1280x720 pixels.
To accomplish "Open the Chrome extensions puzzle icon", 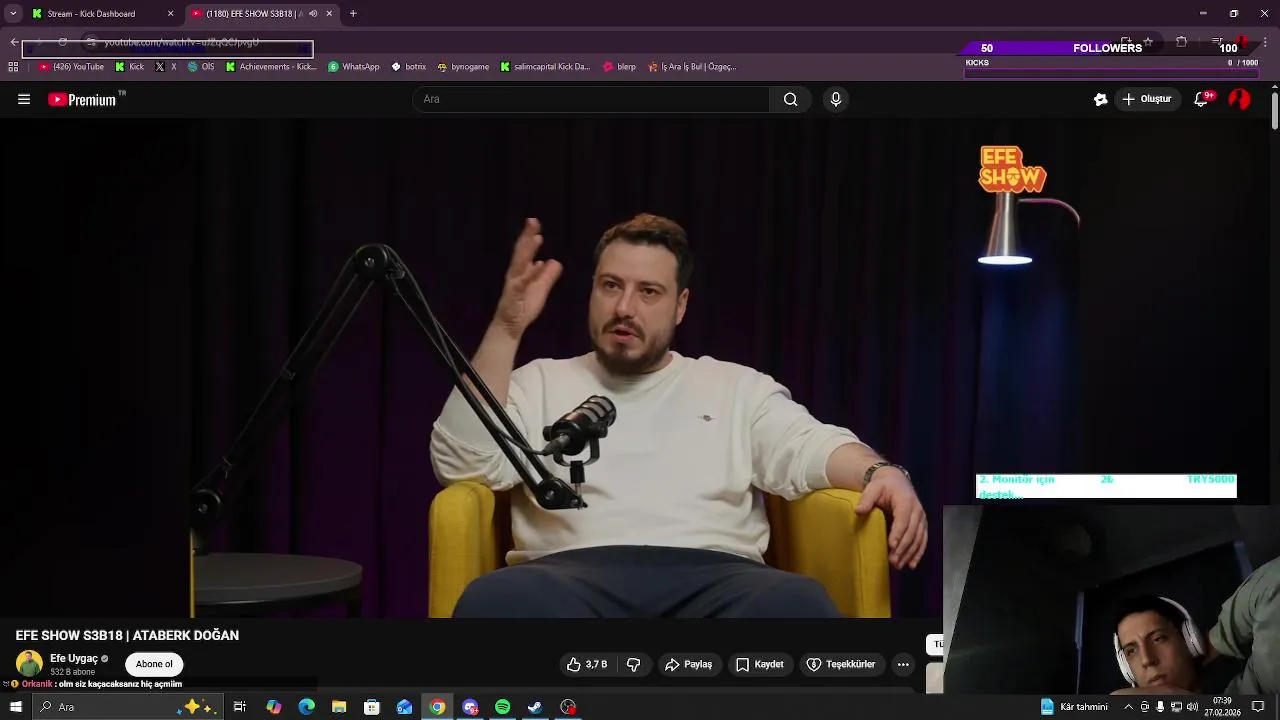I will [1181, 42].
